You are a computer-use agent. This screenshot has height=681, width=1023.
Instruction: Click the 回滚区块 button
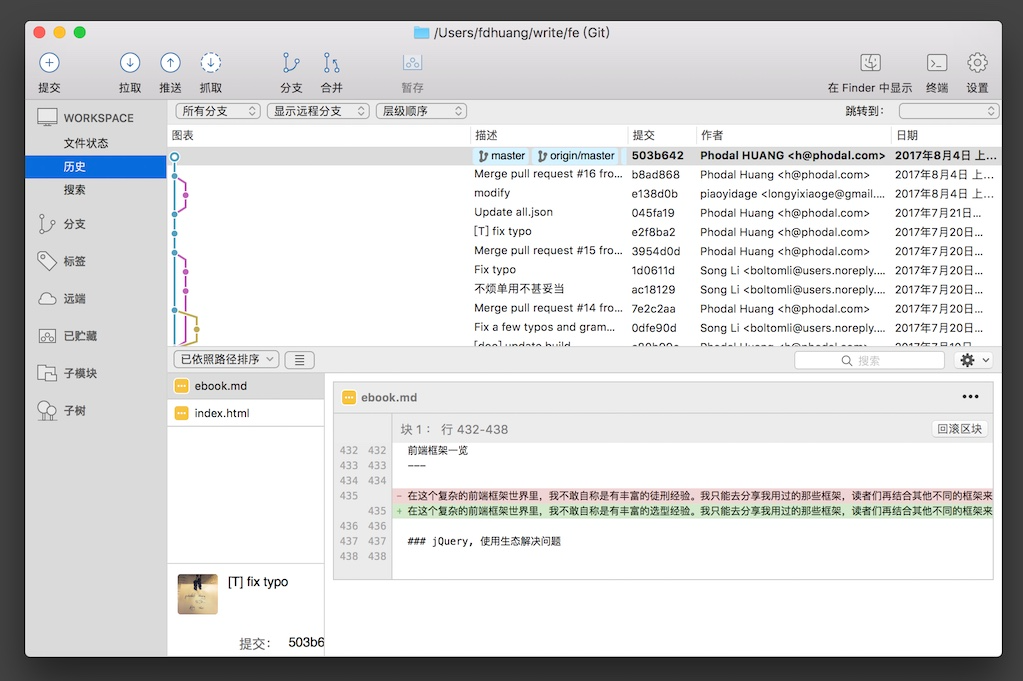(x=960, y=429)
